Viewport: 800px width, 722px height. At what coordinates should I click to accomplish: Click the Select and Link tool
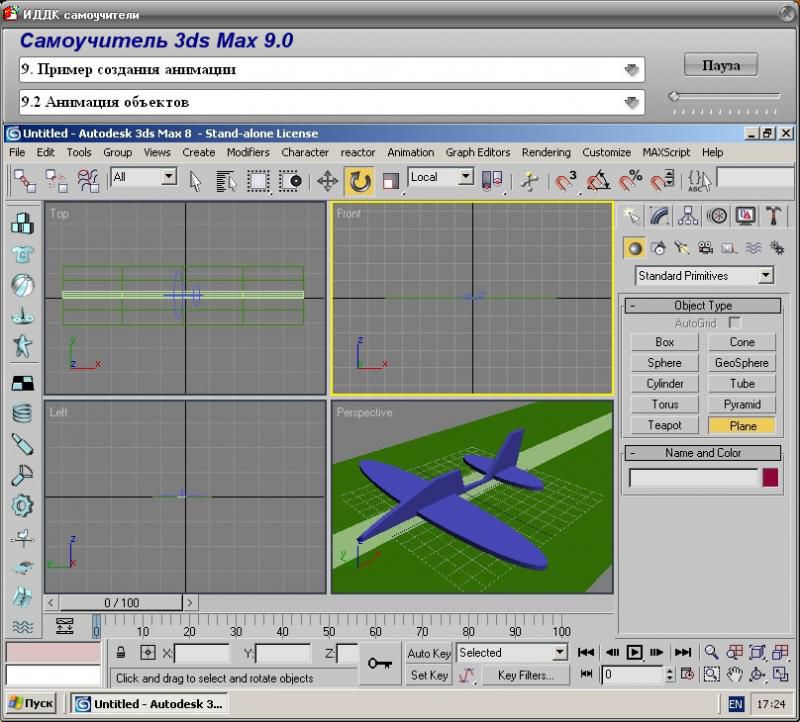[x=24, y=181]
